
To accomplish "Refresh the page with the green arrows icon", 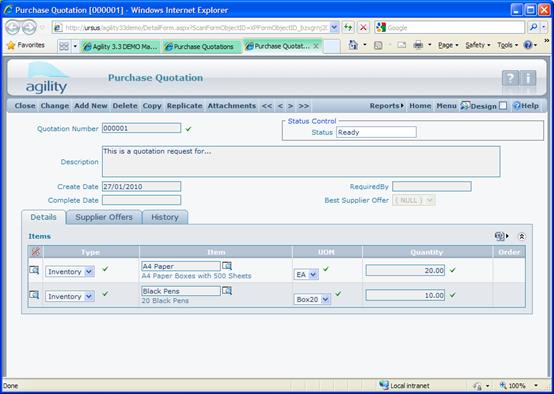I will pos(348,27).
